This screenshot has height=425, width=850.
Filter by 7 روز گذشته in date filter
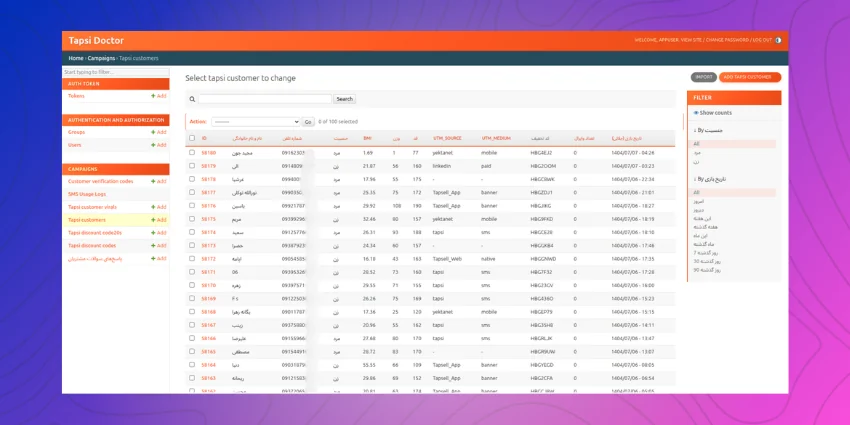pos(705,253)
